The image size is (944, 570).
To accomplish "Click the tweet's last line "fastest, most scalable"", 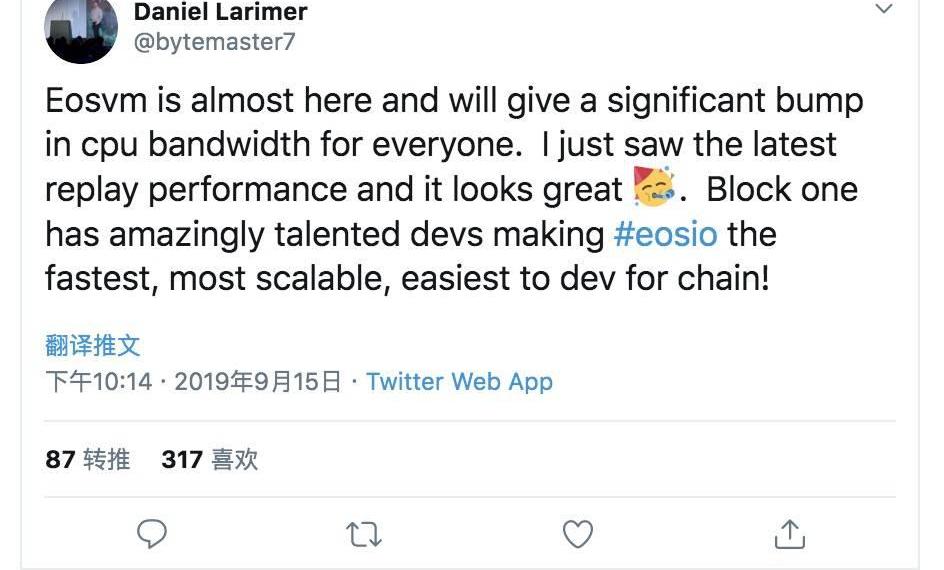I will (x=407, y=276).
